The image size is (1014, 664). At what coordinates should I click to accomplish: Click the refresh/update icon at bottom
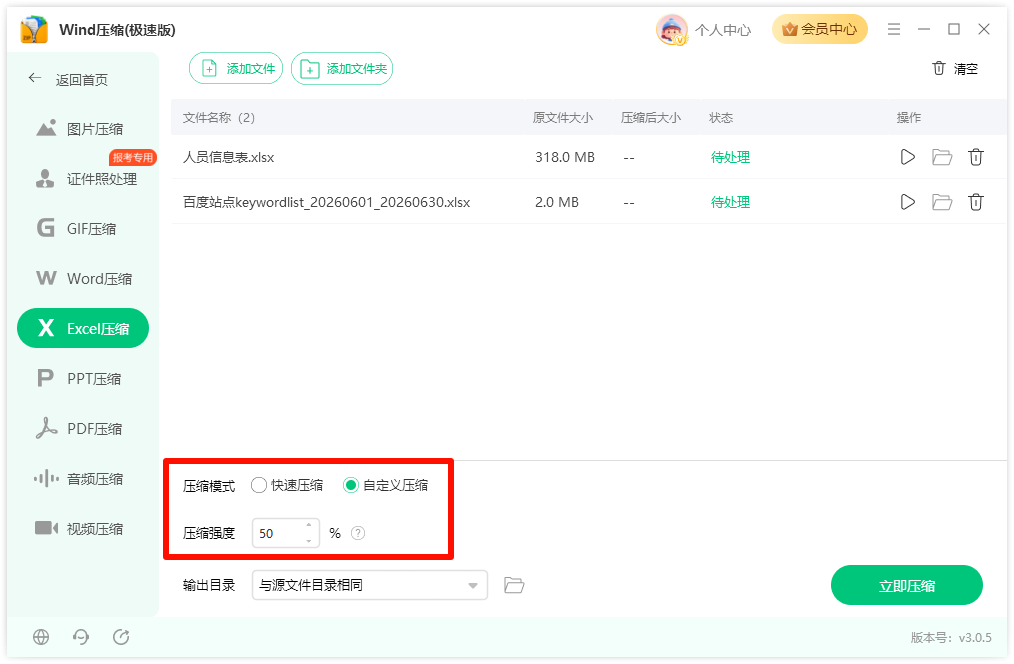click(121, 637)
